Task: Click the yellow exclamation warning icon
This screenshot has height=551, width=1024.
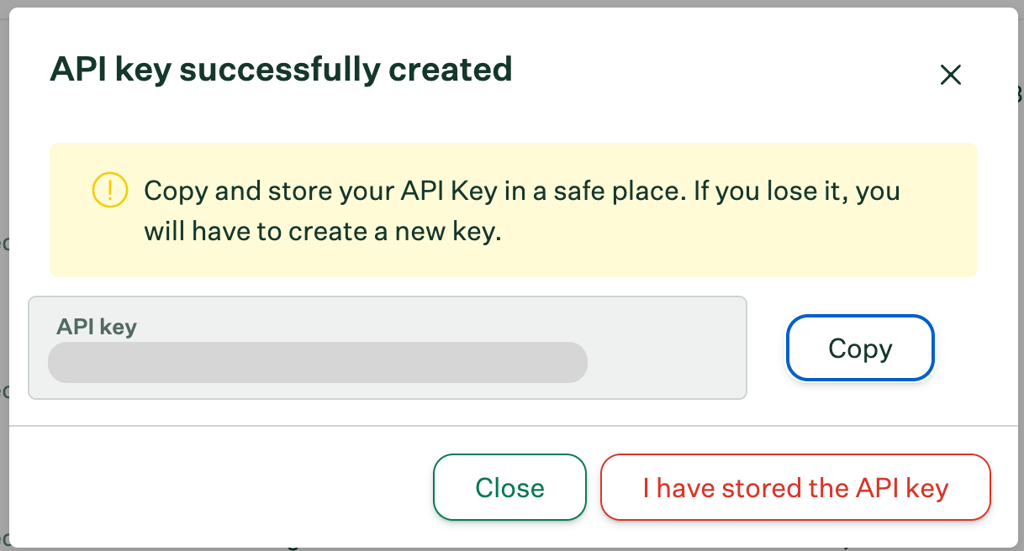Action: (x=110, y=190)
